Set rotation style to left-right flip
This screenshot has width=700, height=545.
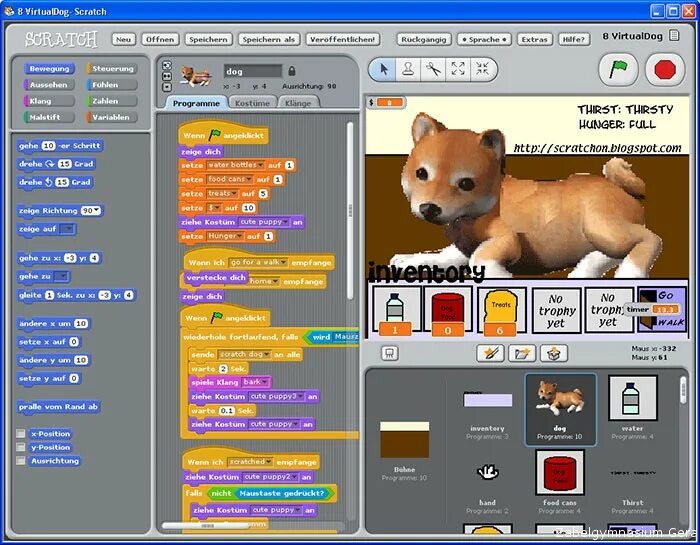point(167,76)
